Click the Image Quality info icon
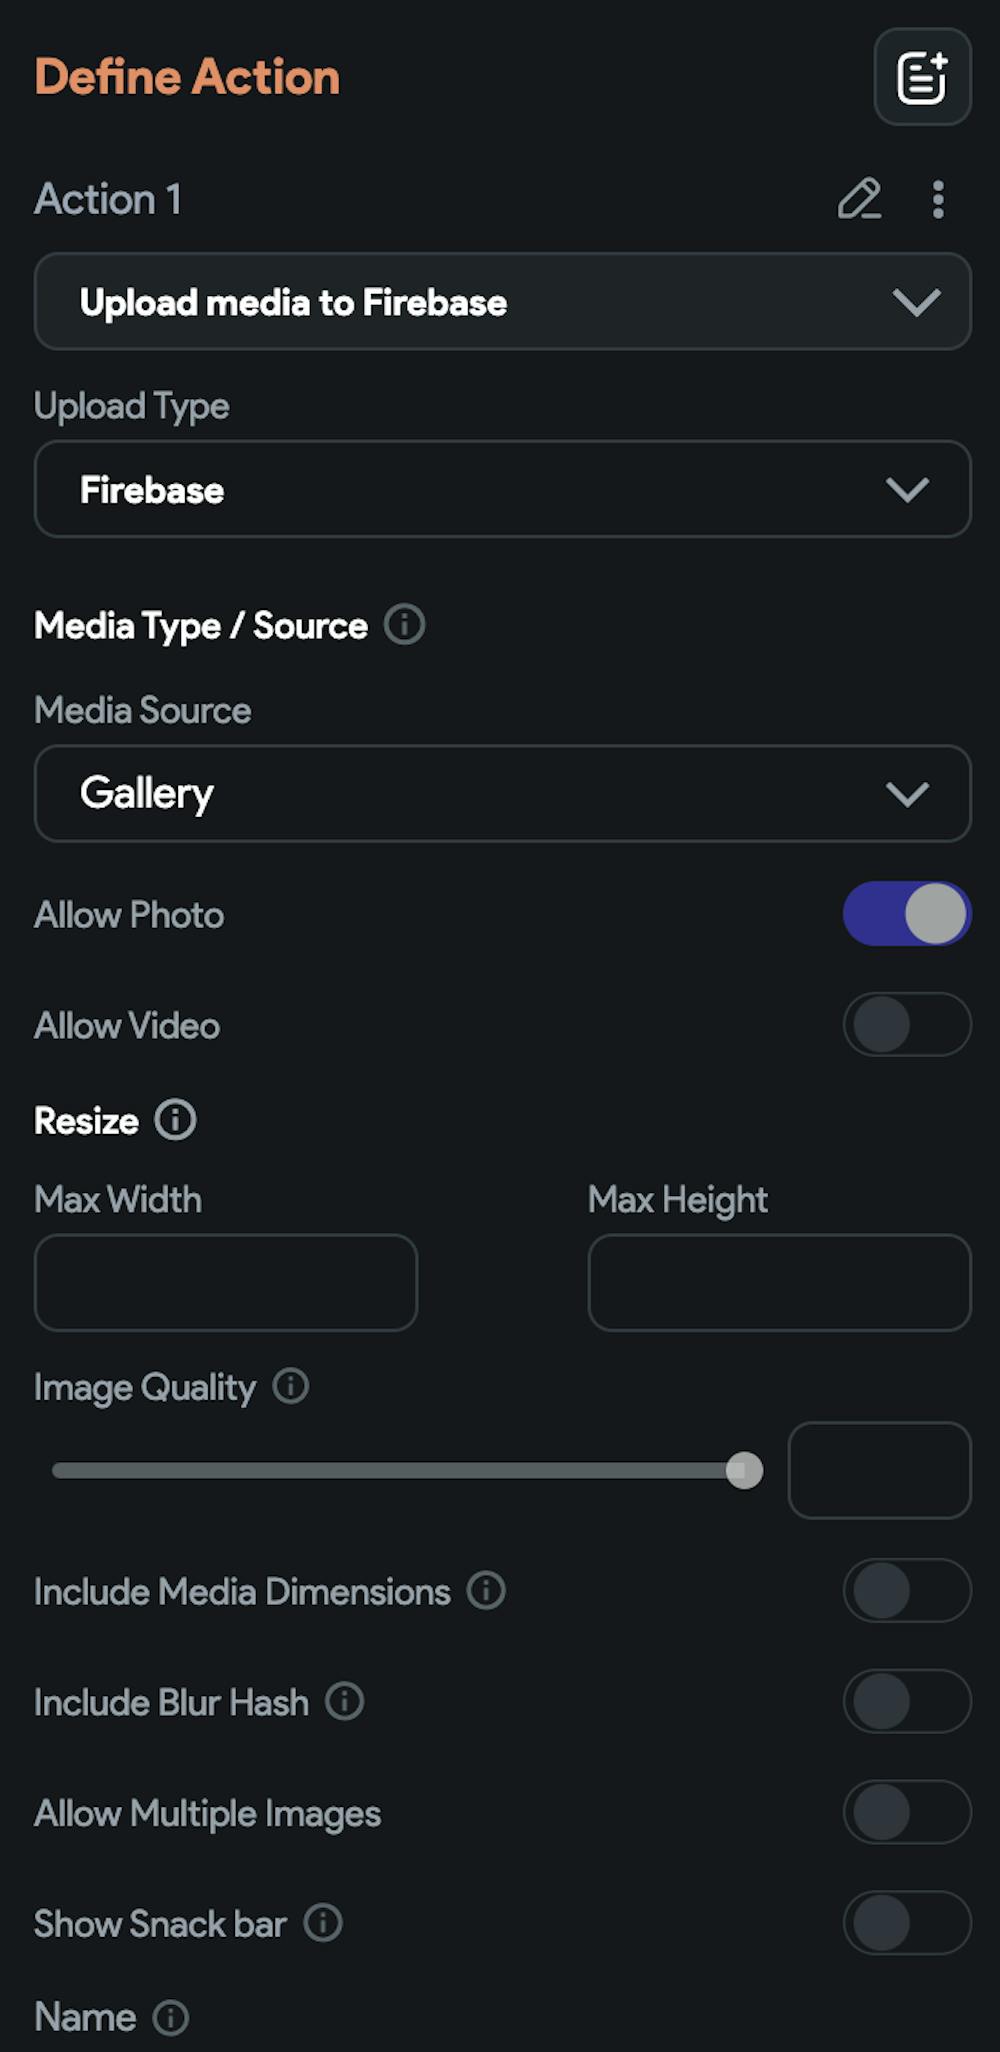Viewport: 1000px width, 2052px height. (x=291, y=1386)
